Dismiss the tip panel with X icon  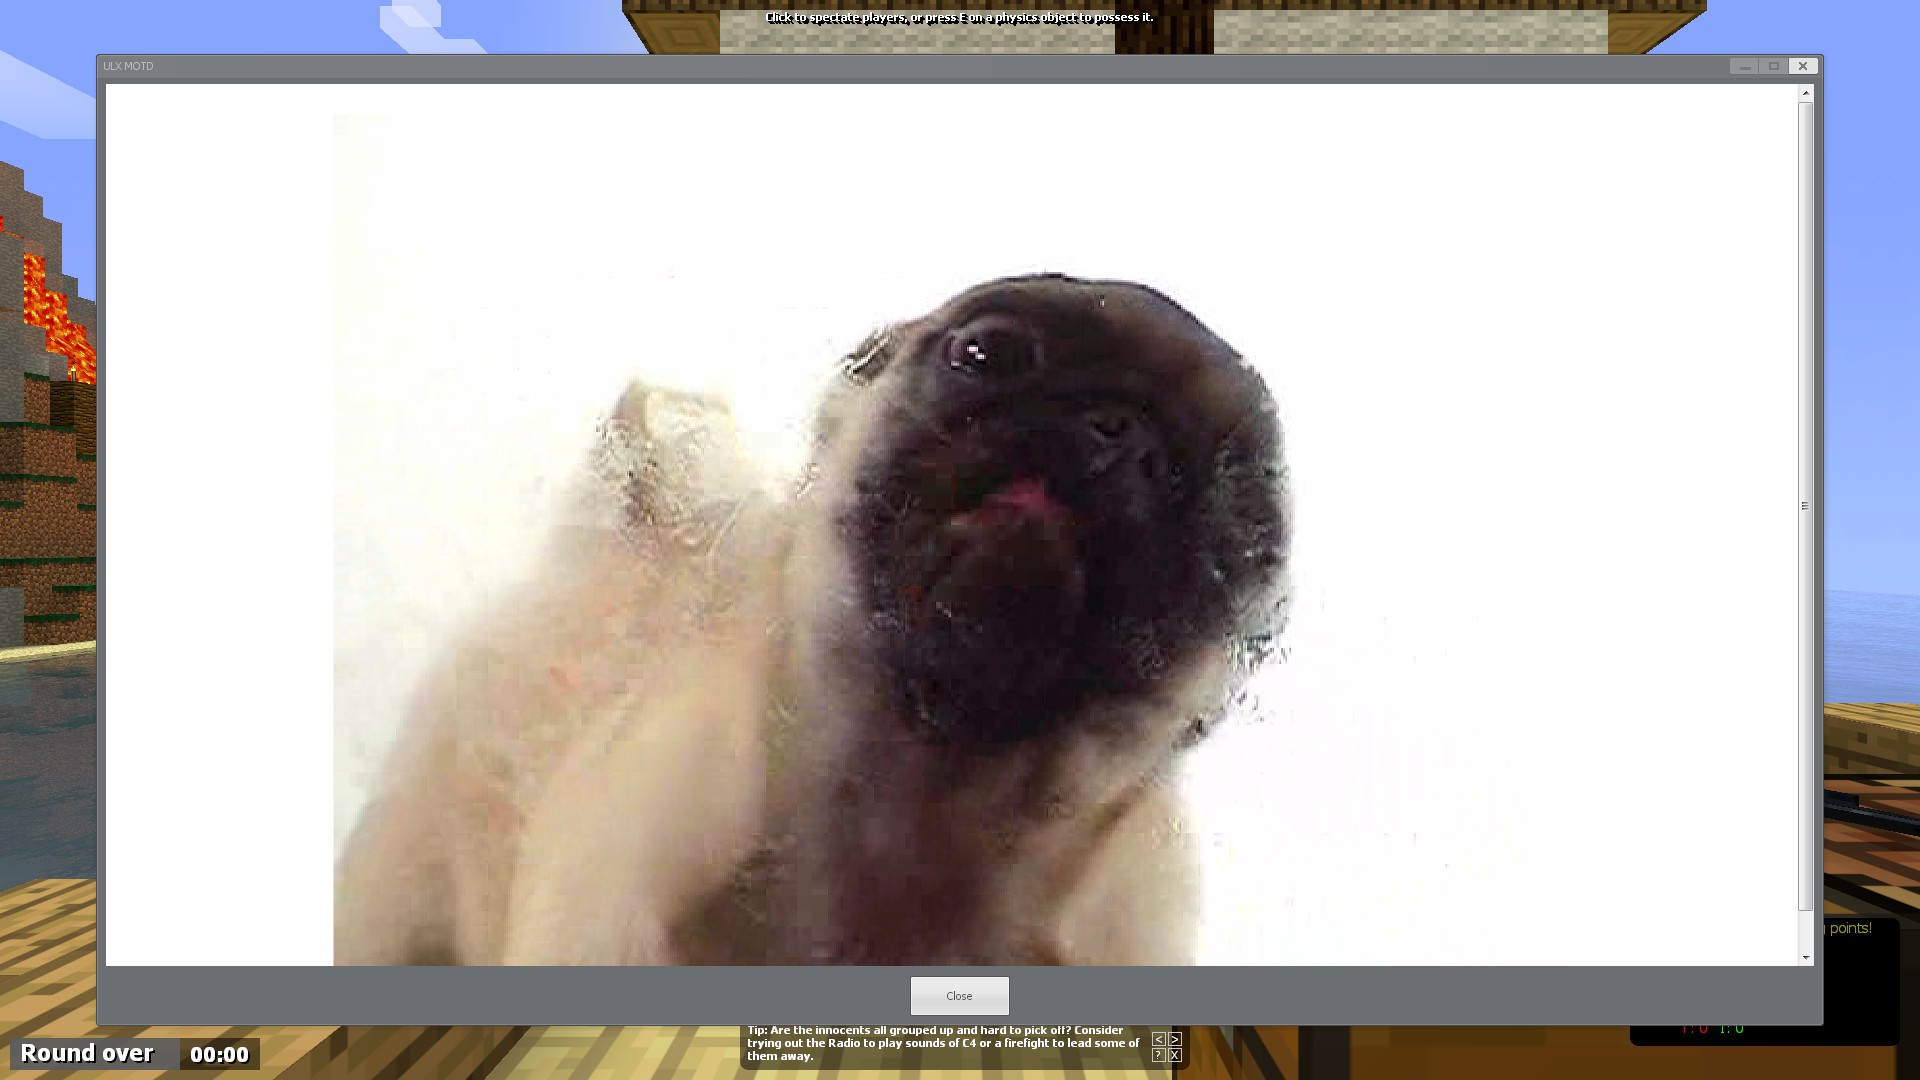(1175, 1055)
